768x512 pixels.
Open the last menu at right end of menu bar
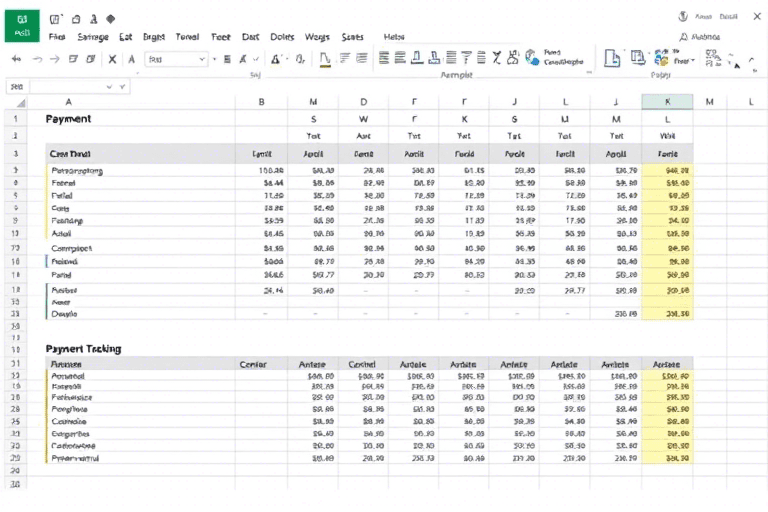(393, 36)
